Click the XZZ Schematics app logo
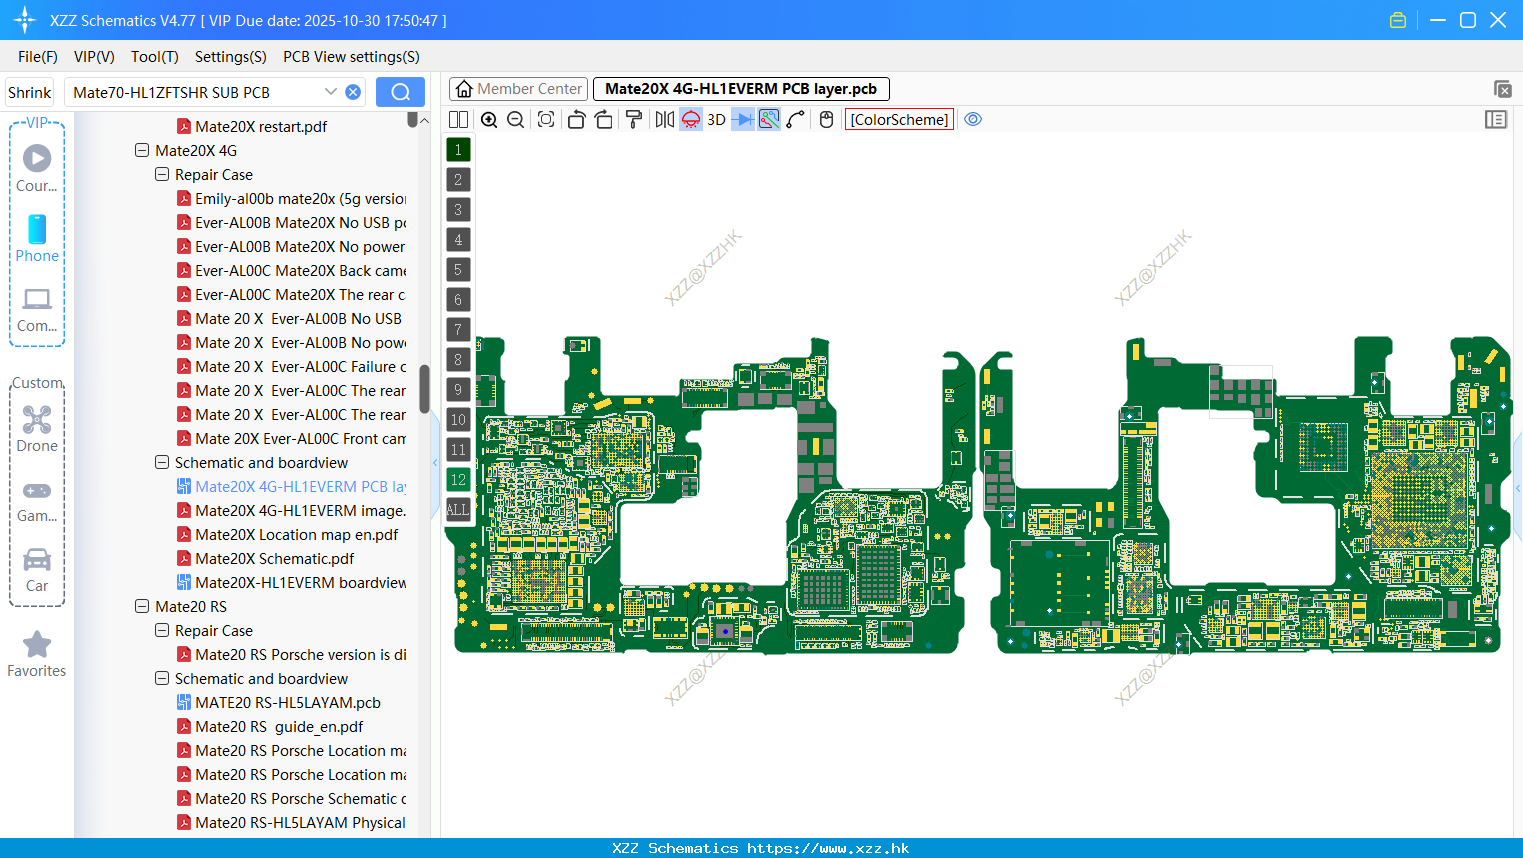Screen dimensions: 1523x858 coord(24,20)
